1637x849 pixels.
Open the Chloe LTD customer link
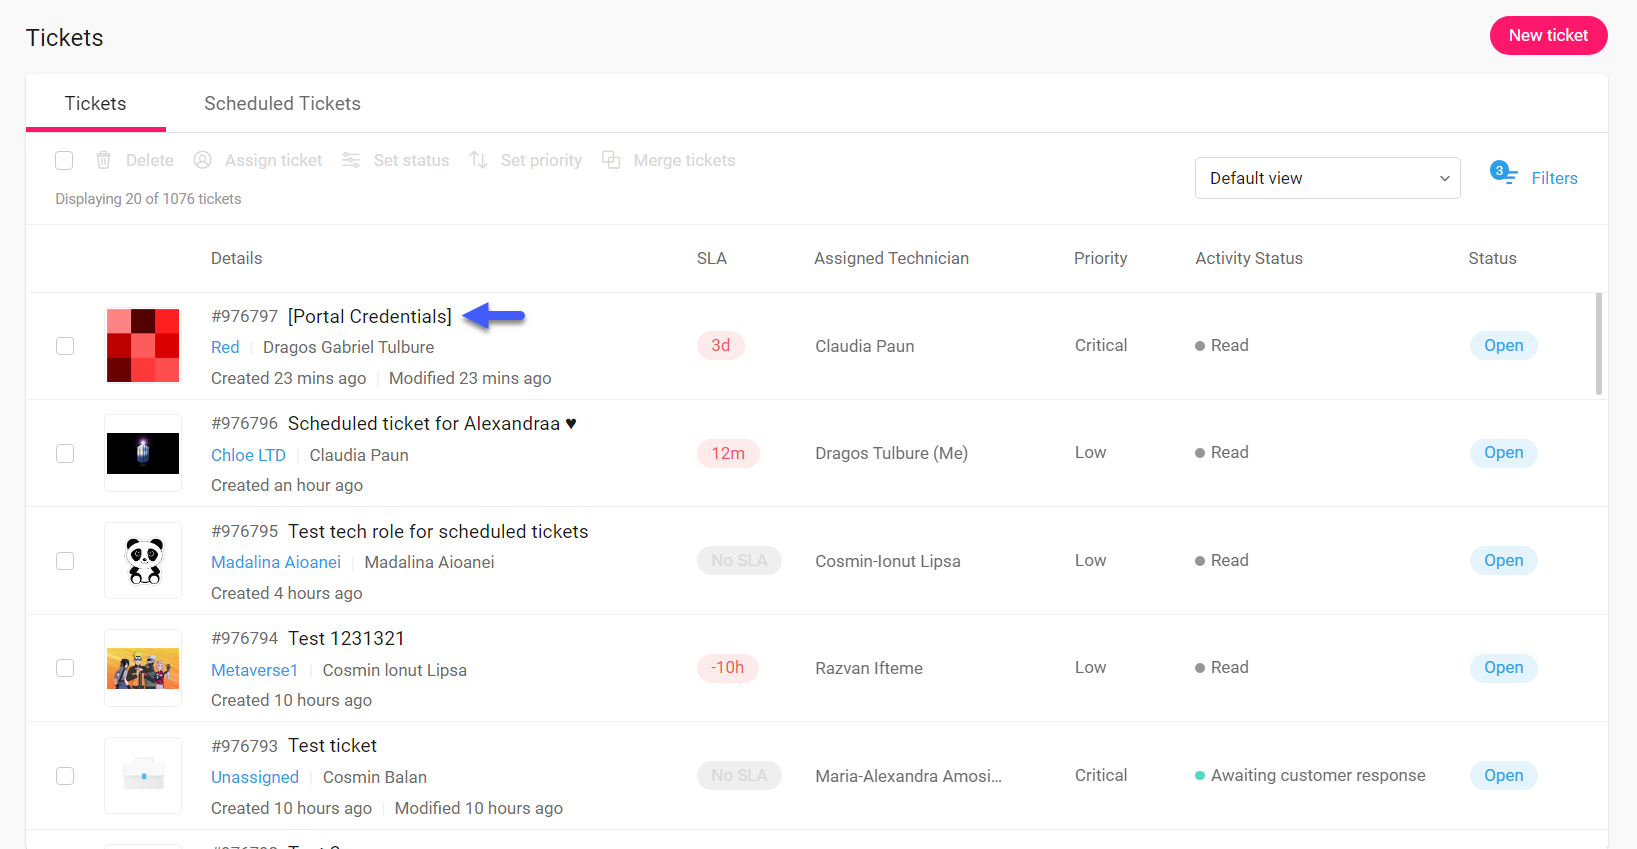point(248,455)
